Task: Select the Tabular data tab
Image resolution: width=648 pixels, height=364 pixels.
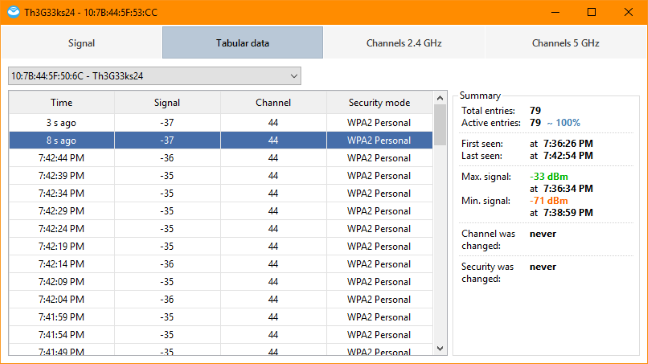Action: 242,43
